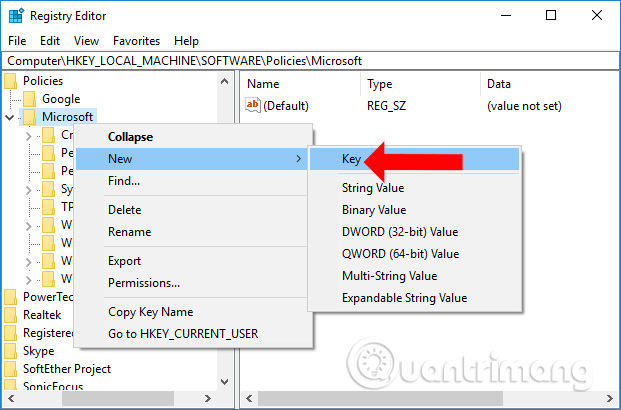Choose Multi-String Value from the submenu
621x410 pixels.
point(389,276)
